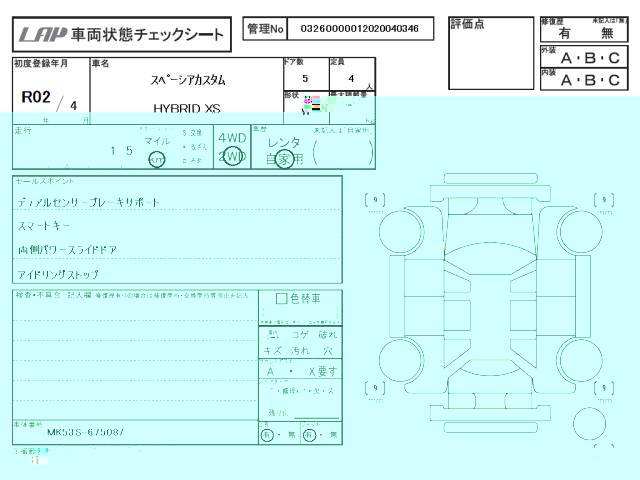Select the マイル mileage unit

click(157, 141)
